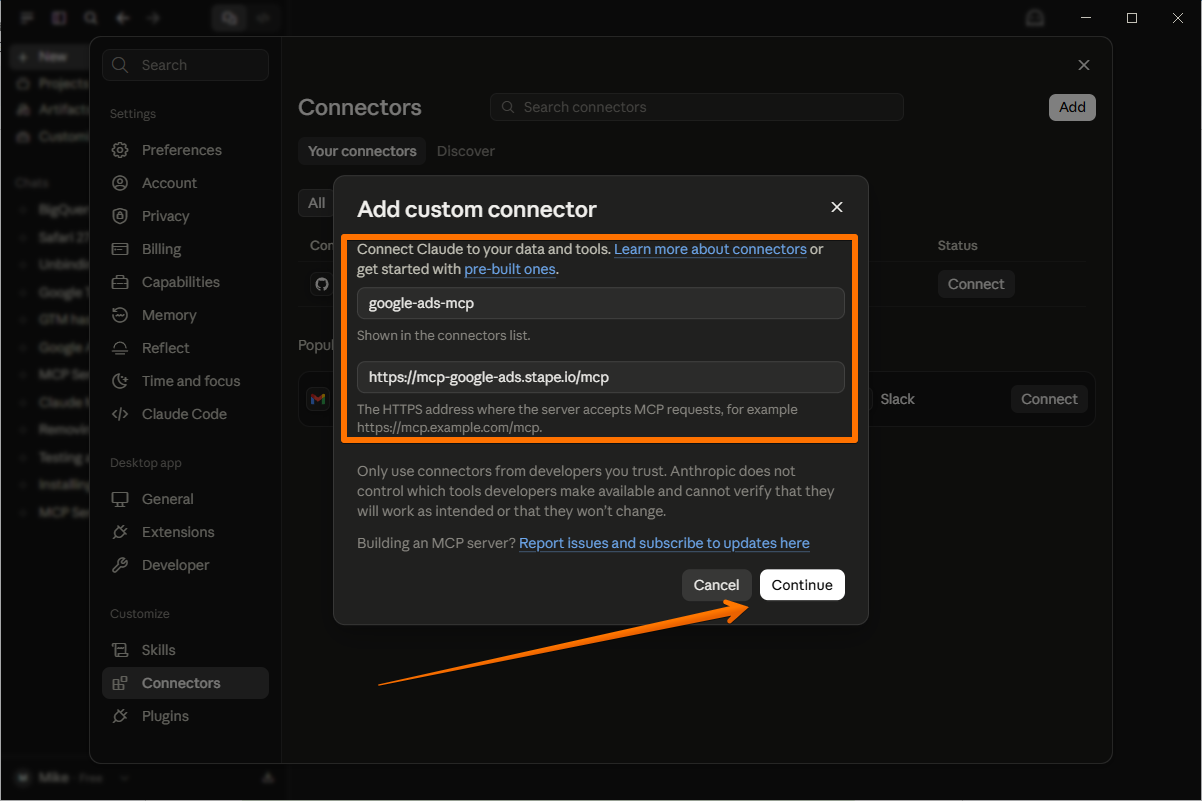Click the Capabilities briefcase icon
This screenshot has height=801, width=1202.
pyautogui.click(x=120, y=282)
